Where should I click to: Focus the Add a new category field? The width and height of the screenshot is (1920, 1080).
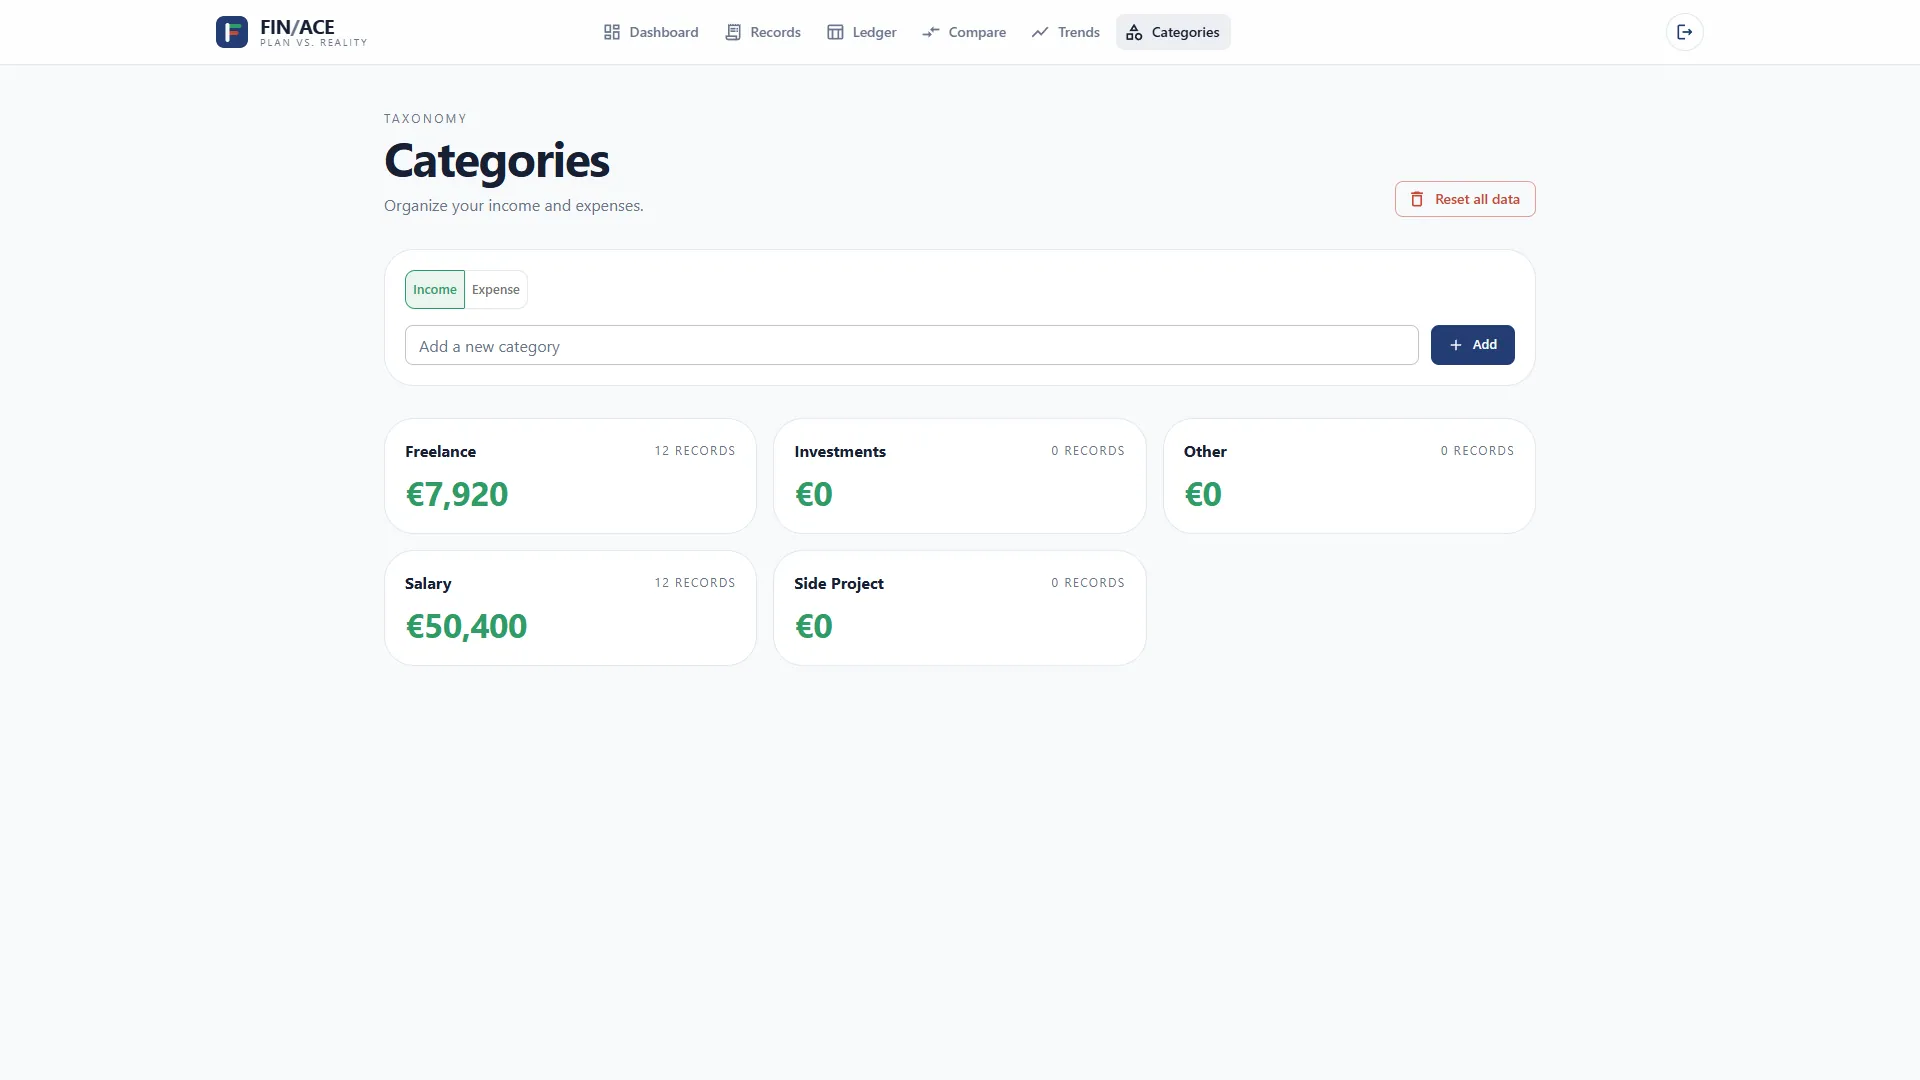coord(911,345)
